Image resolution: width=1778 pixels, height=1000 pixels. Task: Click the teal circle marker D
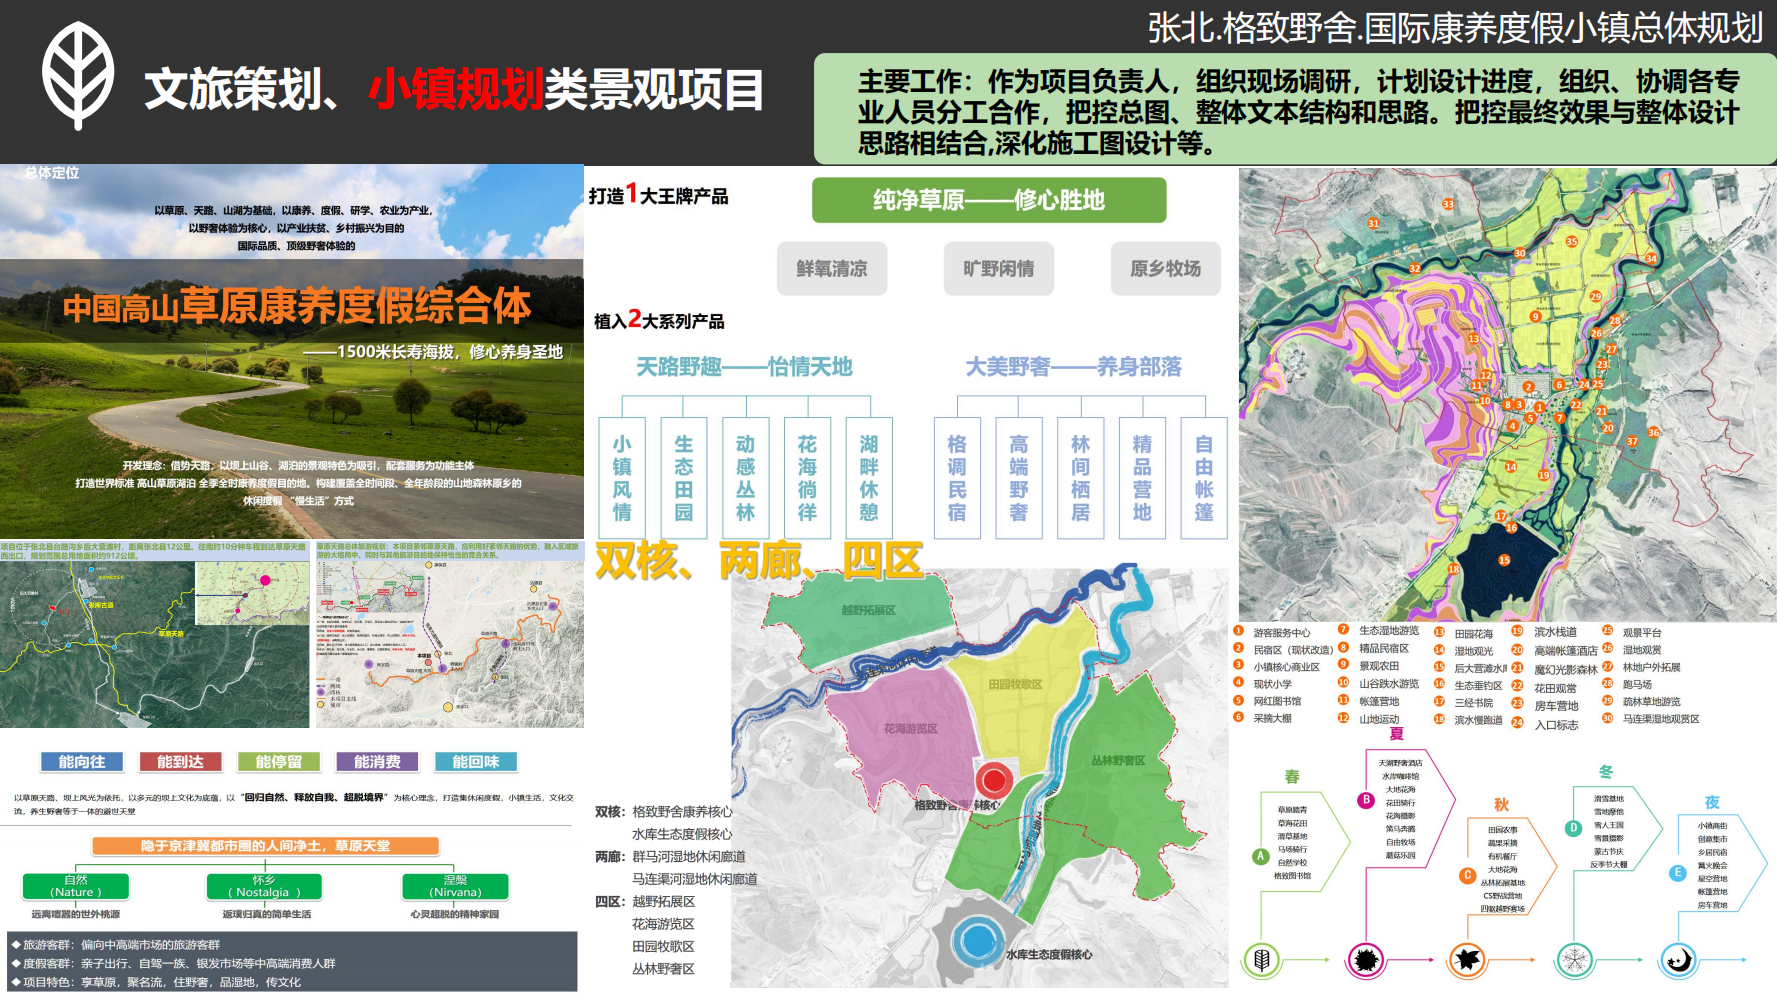(x=1573, y=828)
